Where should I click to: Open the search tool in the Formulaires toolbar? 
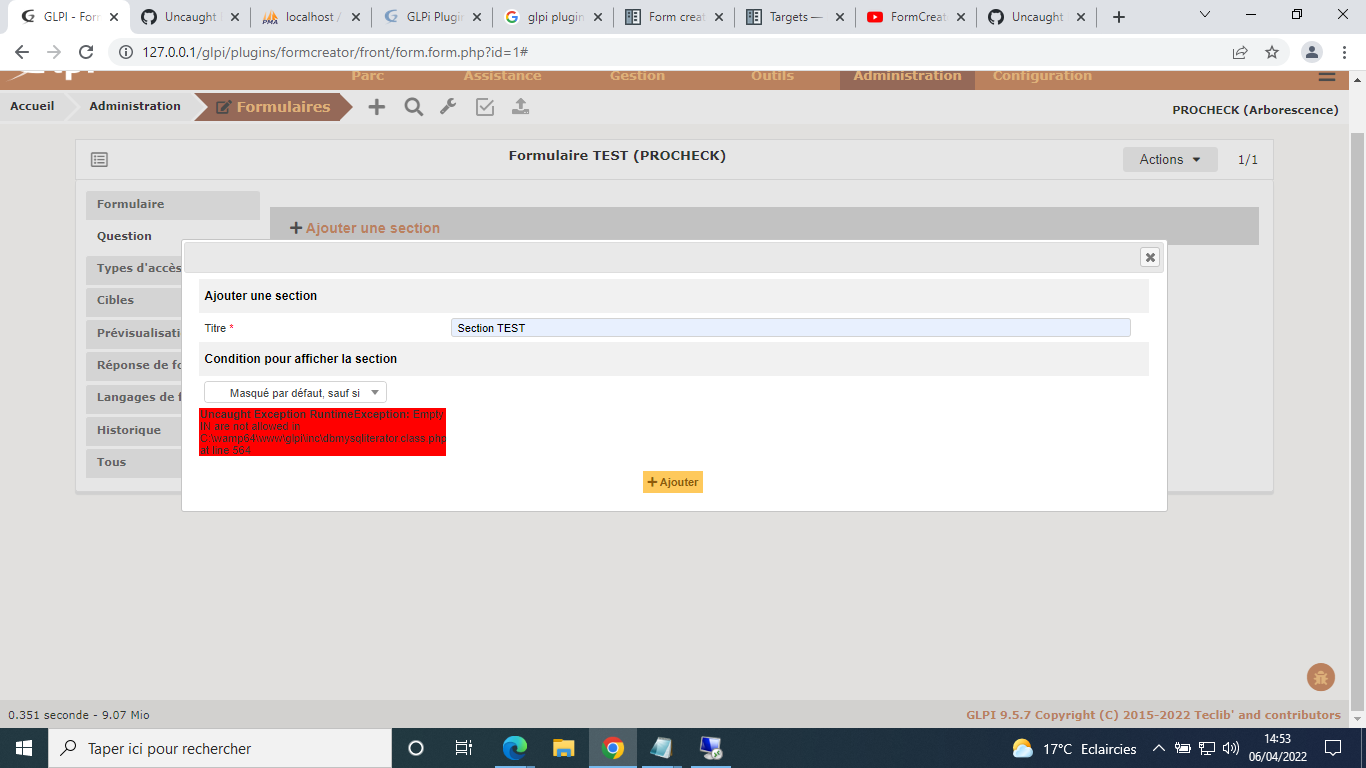coord(413,106)
